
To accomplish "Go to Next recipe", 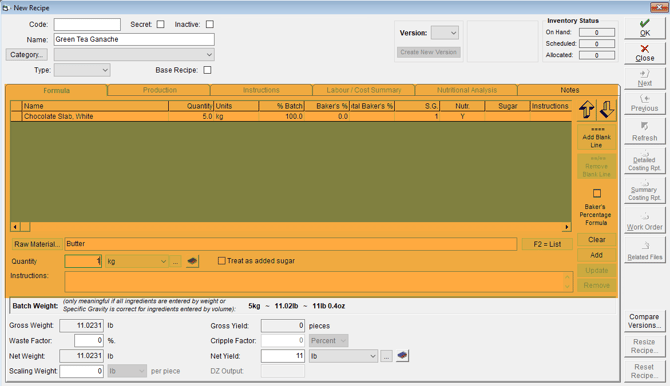I will (x=644, y=78).
